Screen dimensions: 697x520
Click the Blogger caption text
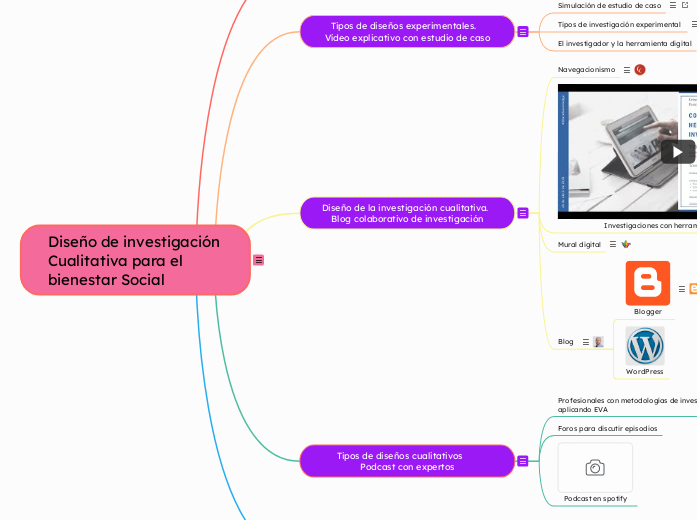648,312
